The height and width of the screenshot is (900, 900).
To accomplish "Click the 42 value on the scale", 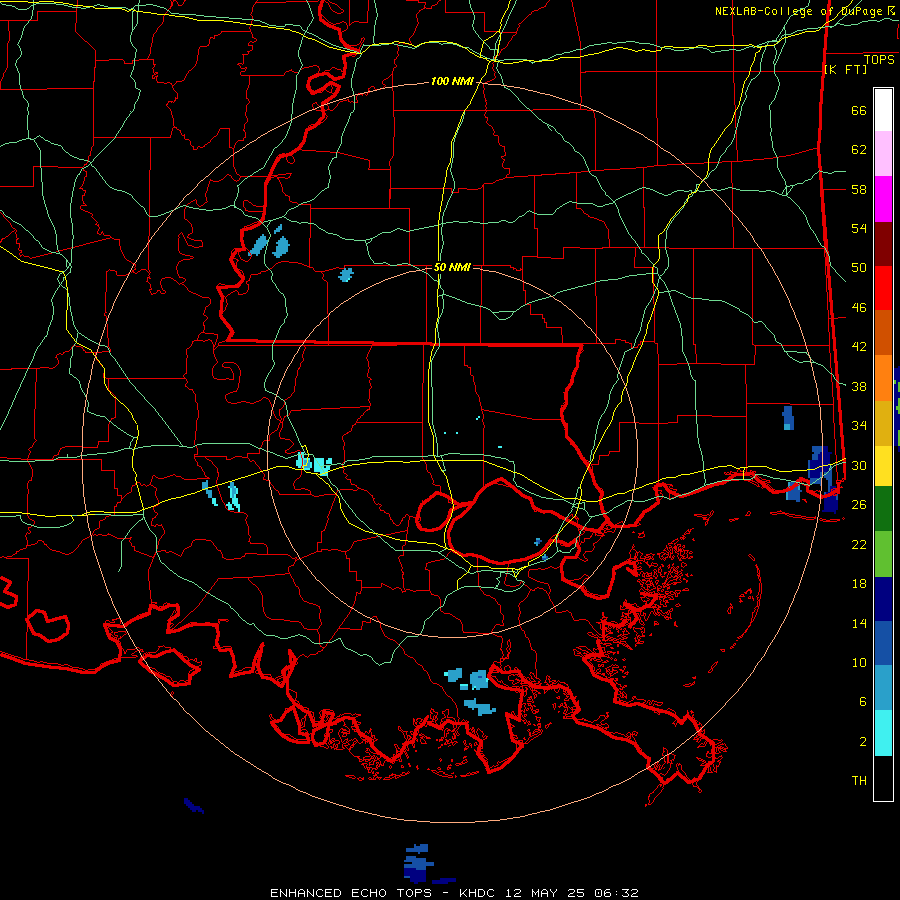I will [859, 347].
